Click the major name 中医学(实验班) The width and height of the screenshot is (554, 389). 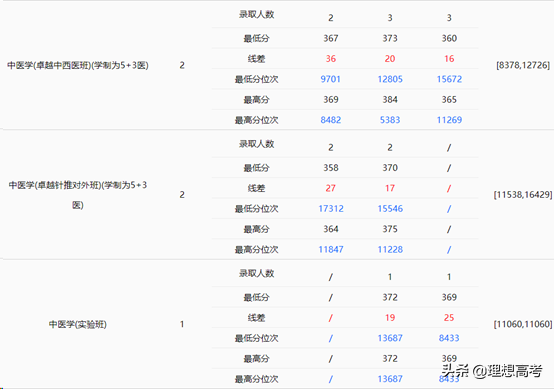[x=78, y=324]
